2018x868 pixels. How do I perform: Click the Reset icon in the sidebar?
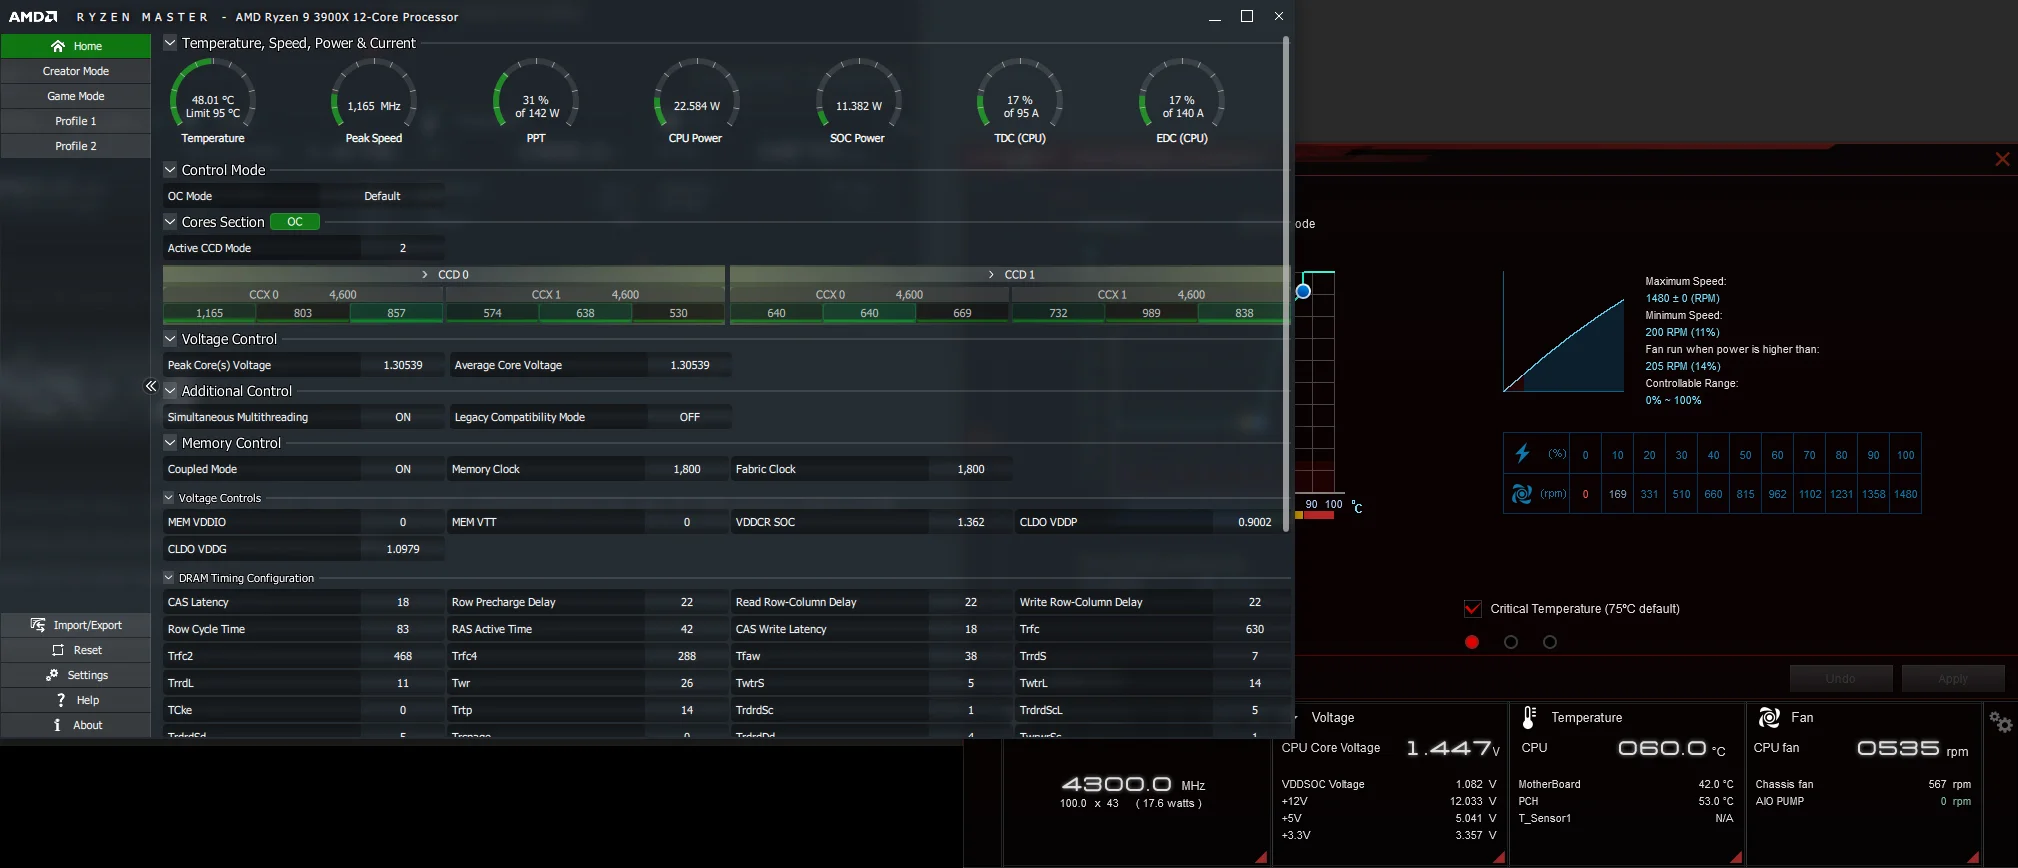58,650
